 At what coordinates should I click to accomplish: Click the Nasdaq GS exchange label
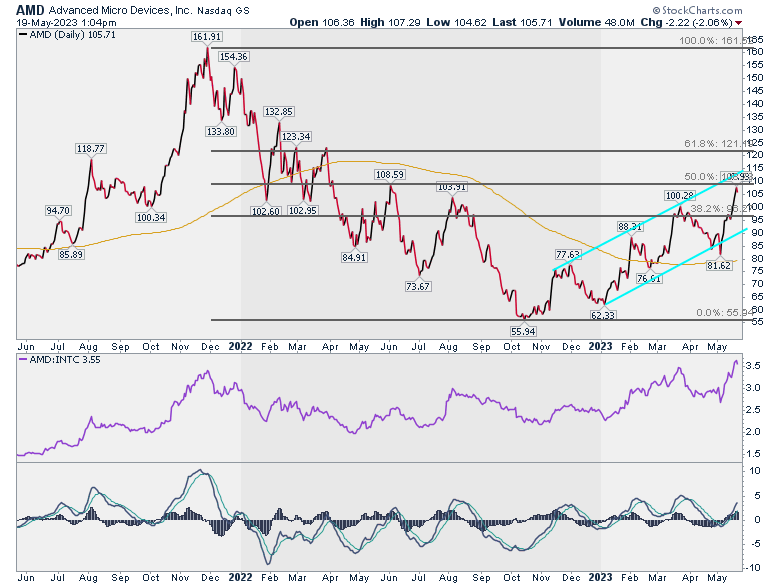(x=223, y=10)
